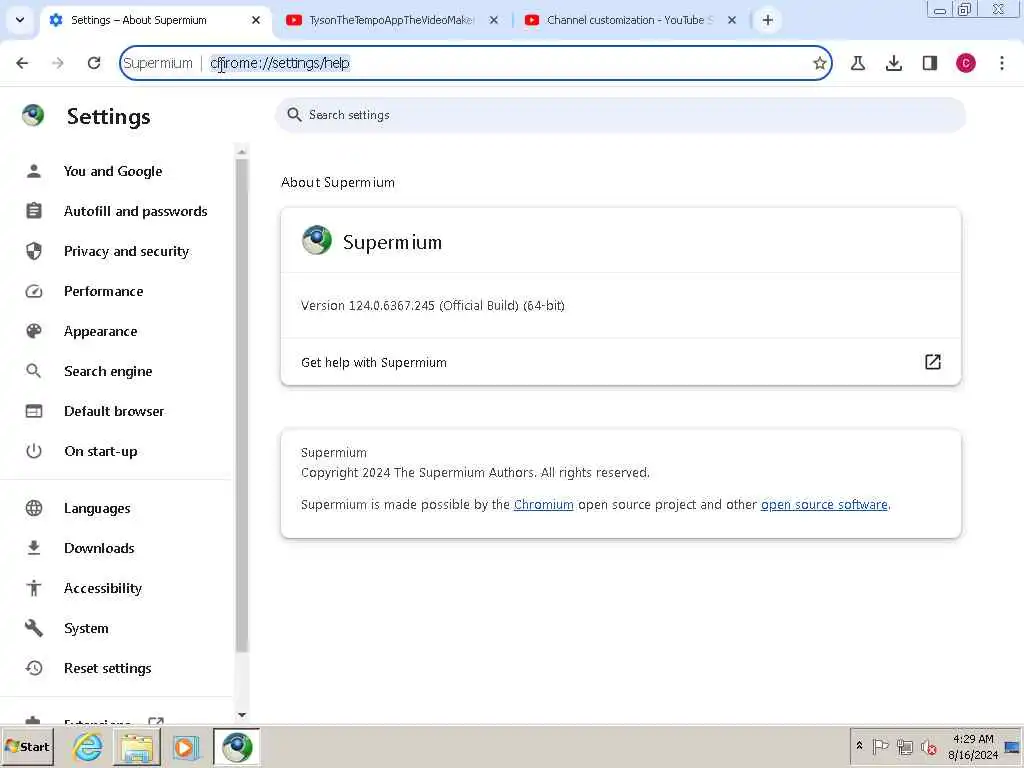Open Windows Media Player from taskbar
Viewport: 1024px width, 768px height.
(185, 747)
